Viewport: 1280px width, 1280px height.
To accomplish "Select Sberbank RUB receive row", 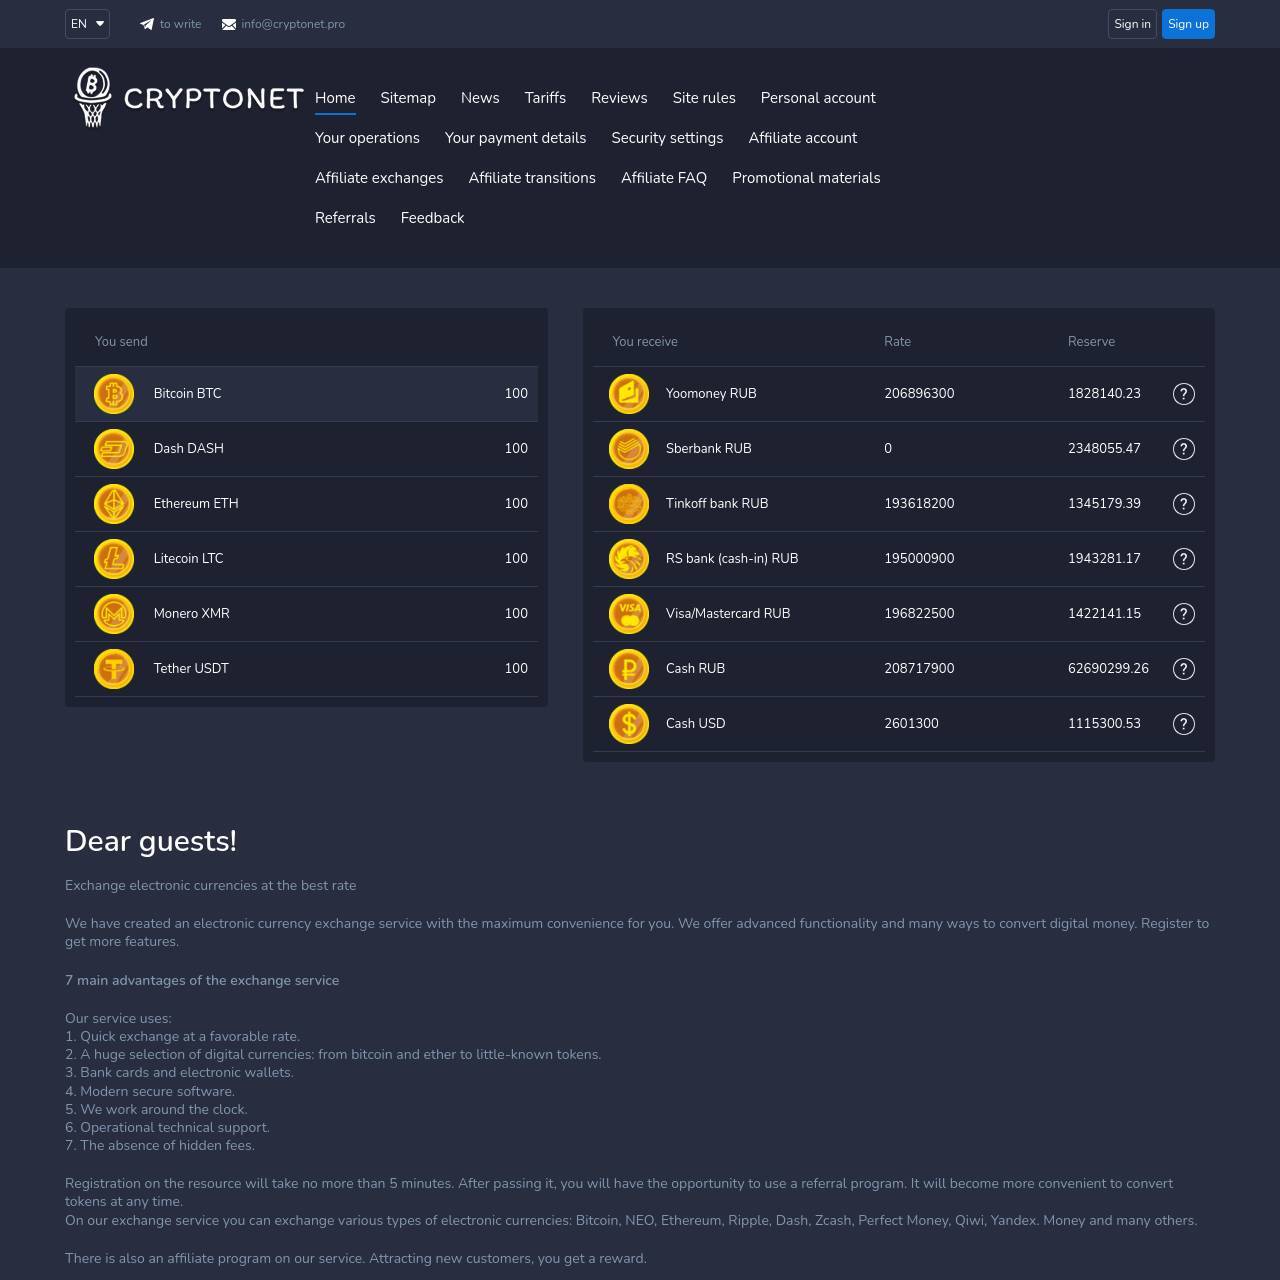I will click(708, 449).
